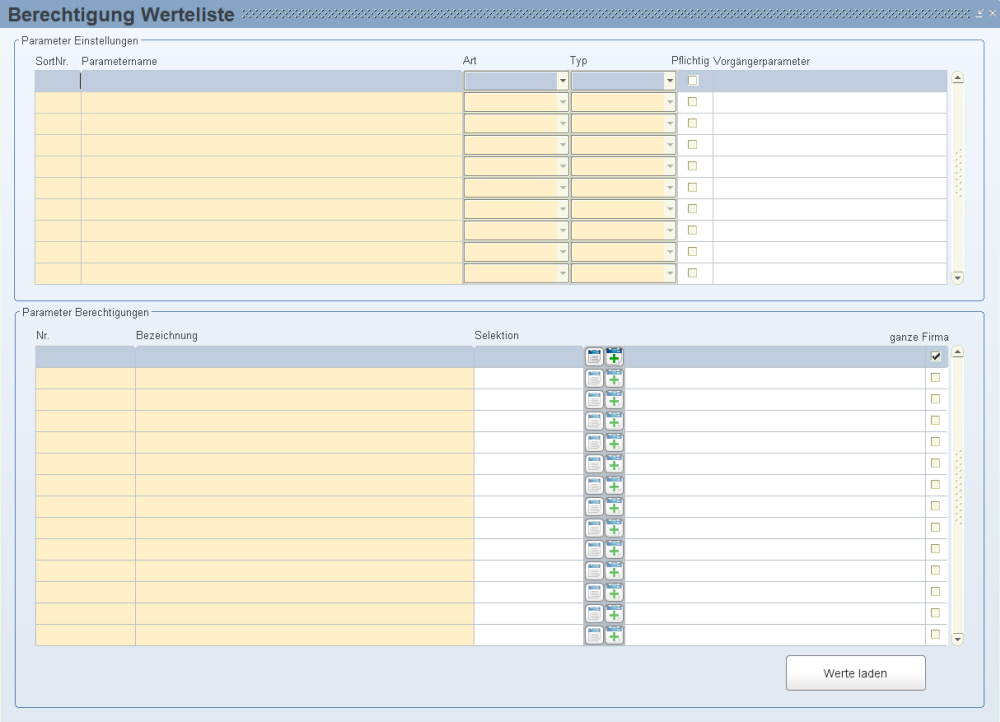The image size is (1000, 722).
Task: Minimize the Berechtigung Werteliste panel
Action: [x=980, y=14]
